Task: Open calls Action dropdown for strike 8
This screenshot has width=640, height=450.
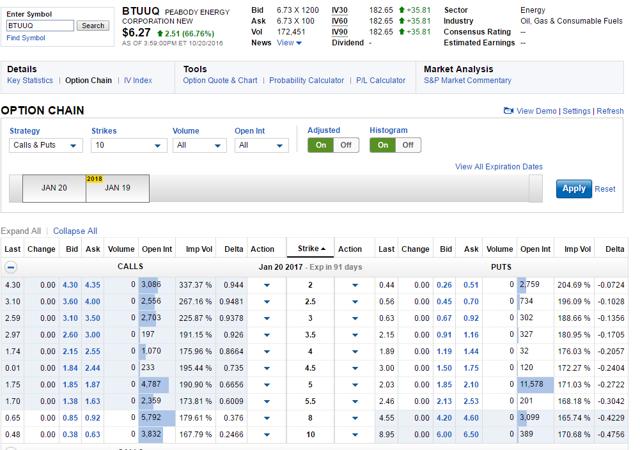Action: click(267, 418)
